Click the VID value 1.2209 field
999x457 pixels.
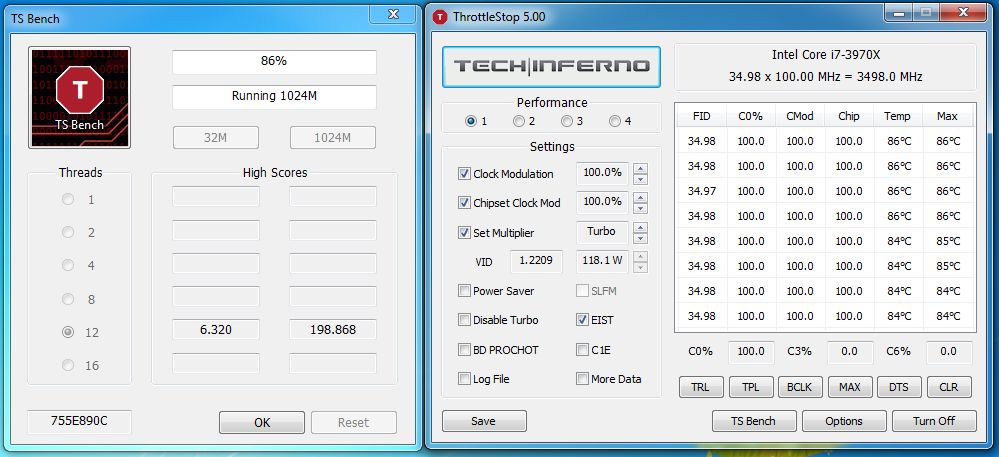point(536,261)
